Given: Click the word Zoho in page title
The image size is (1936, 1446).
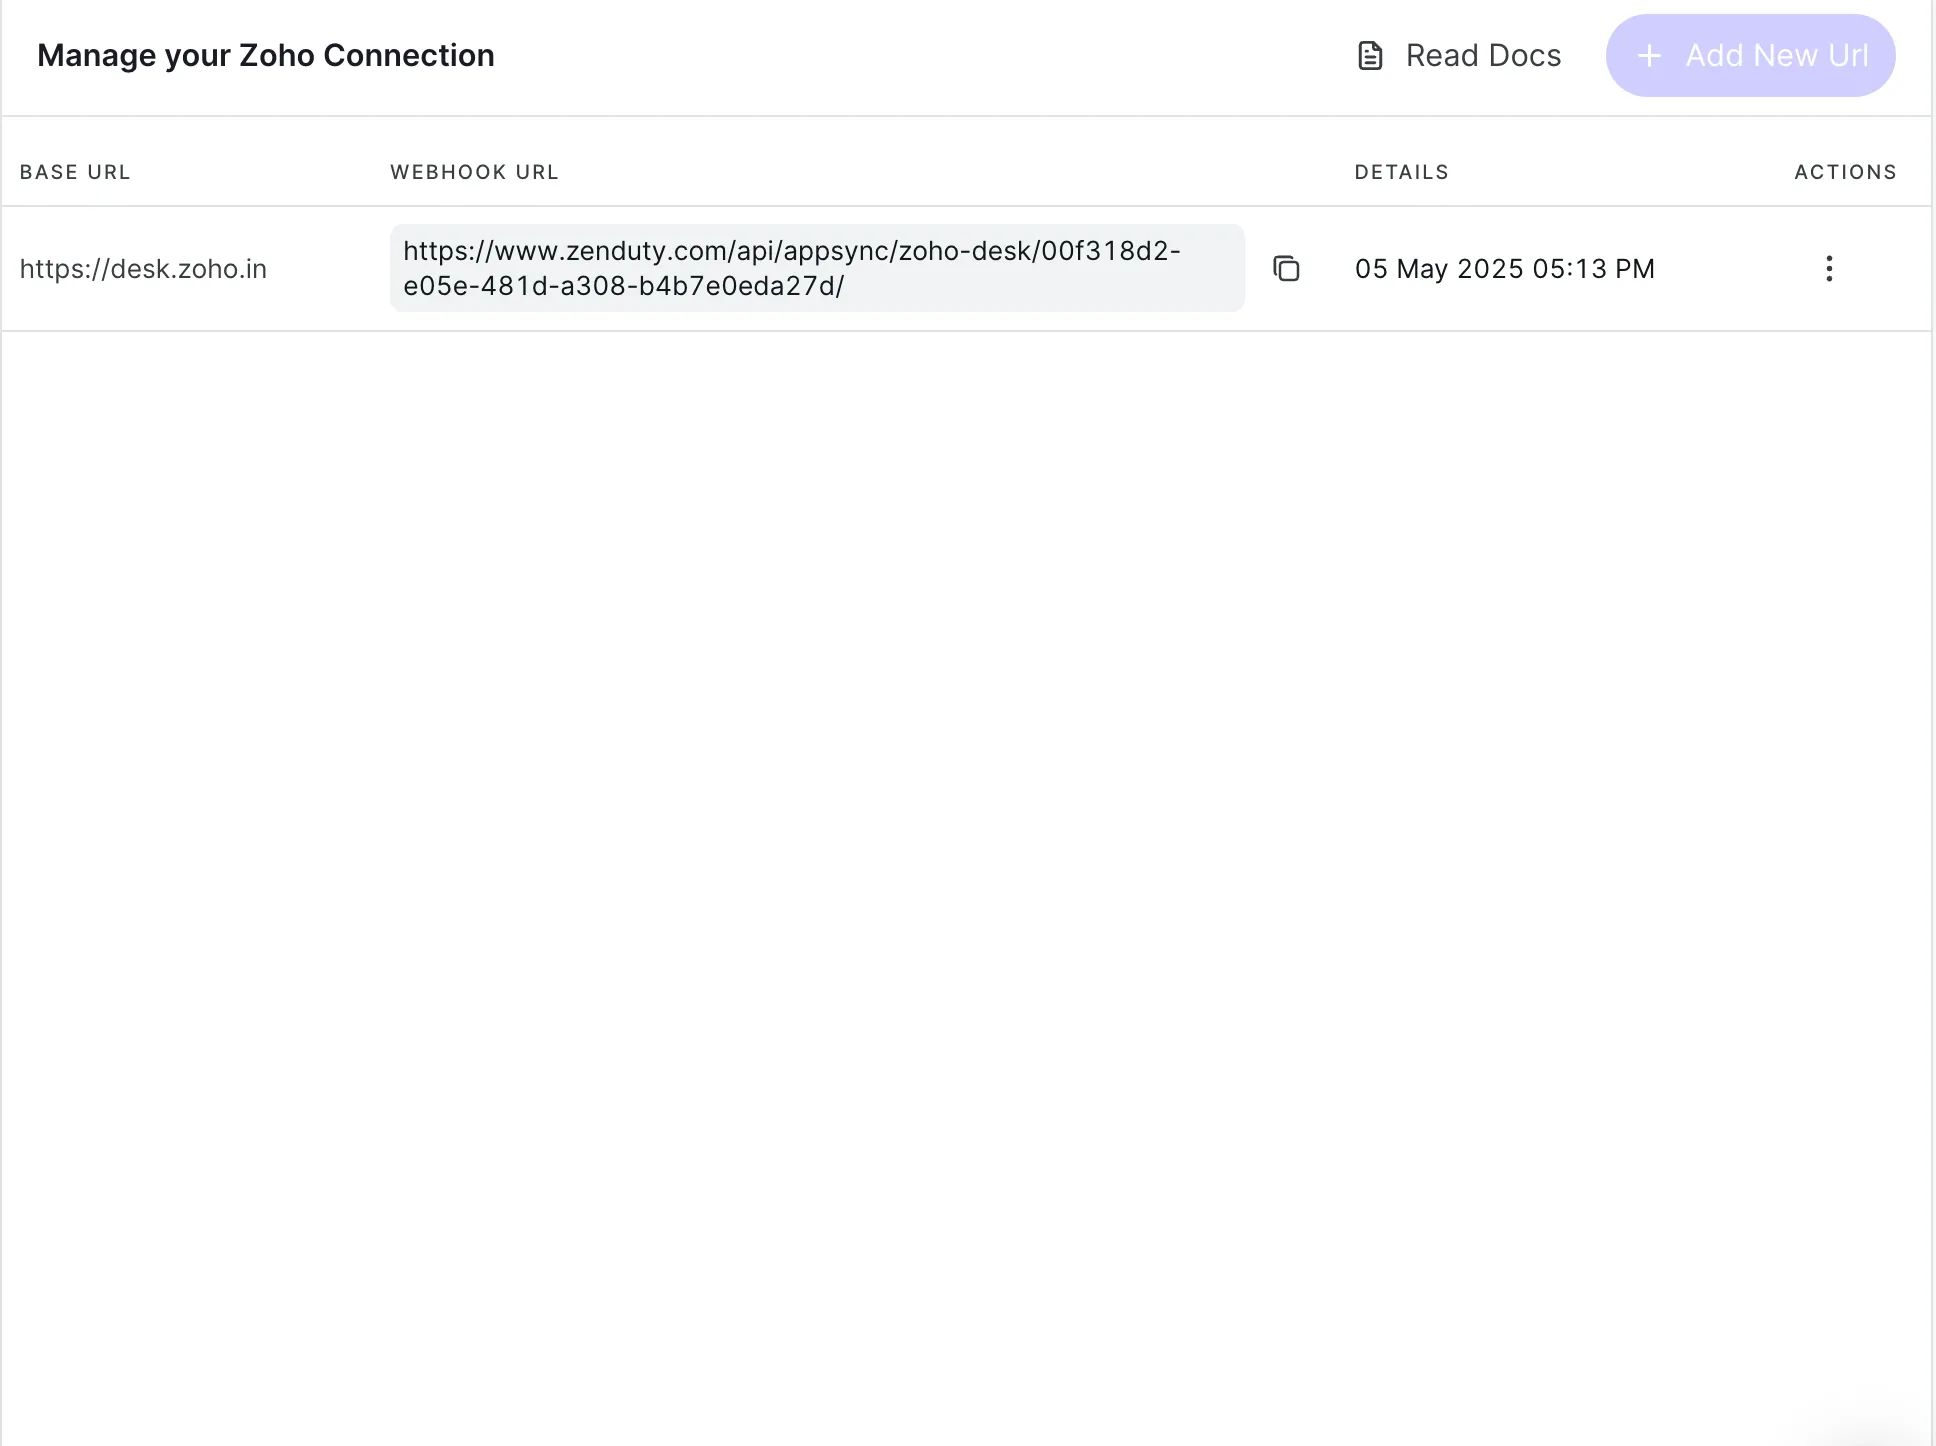Looking at the screenshot, I should pos(277,56).
